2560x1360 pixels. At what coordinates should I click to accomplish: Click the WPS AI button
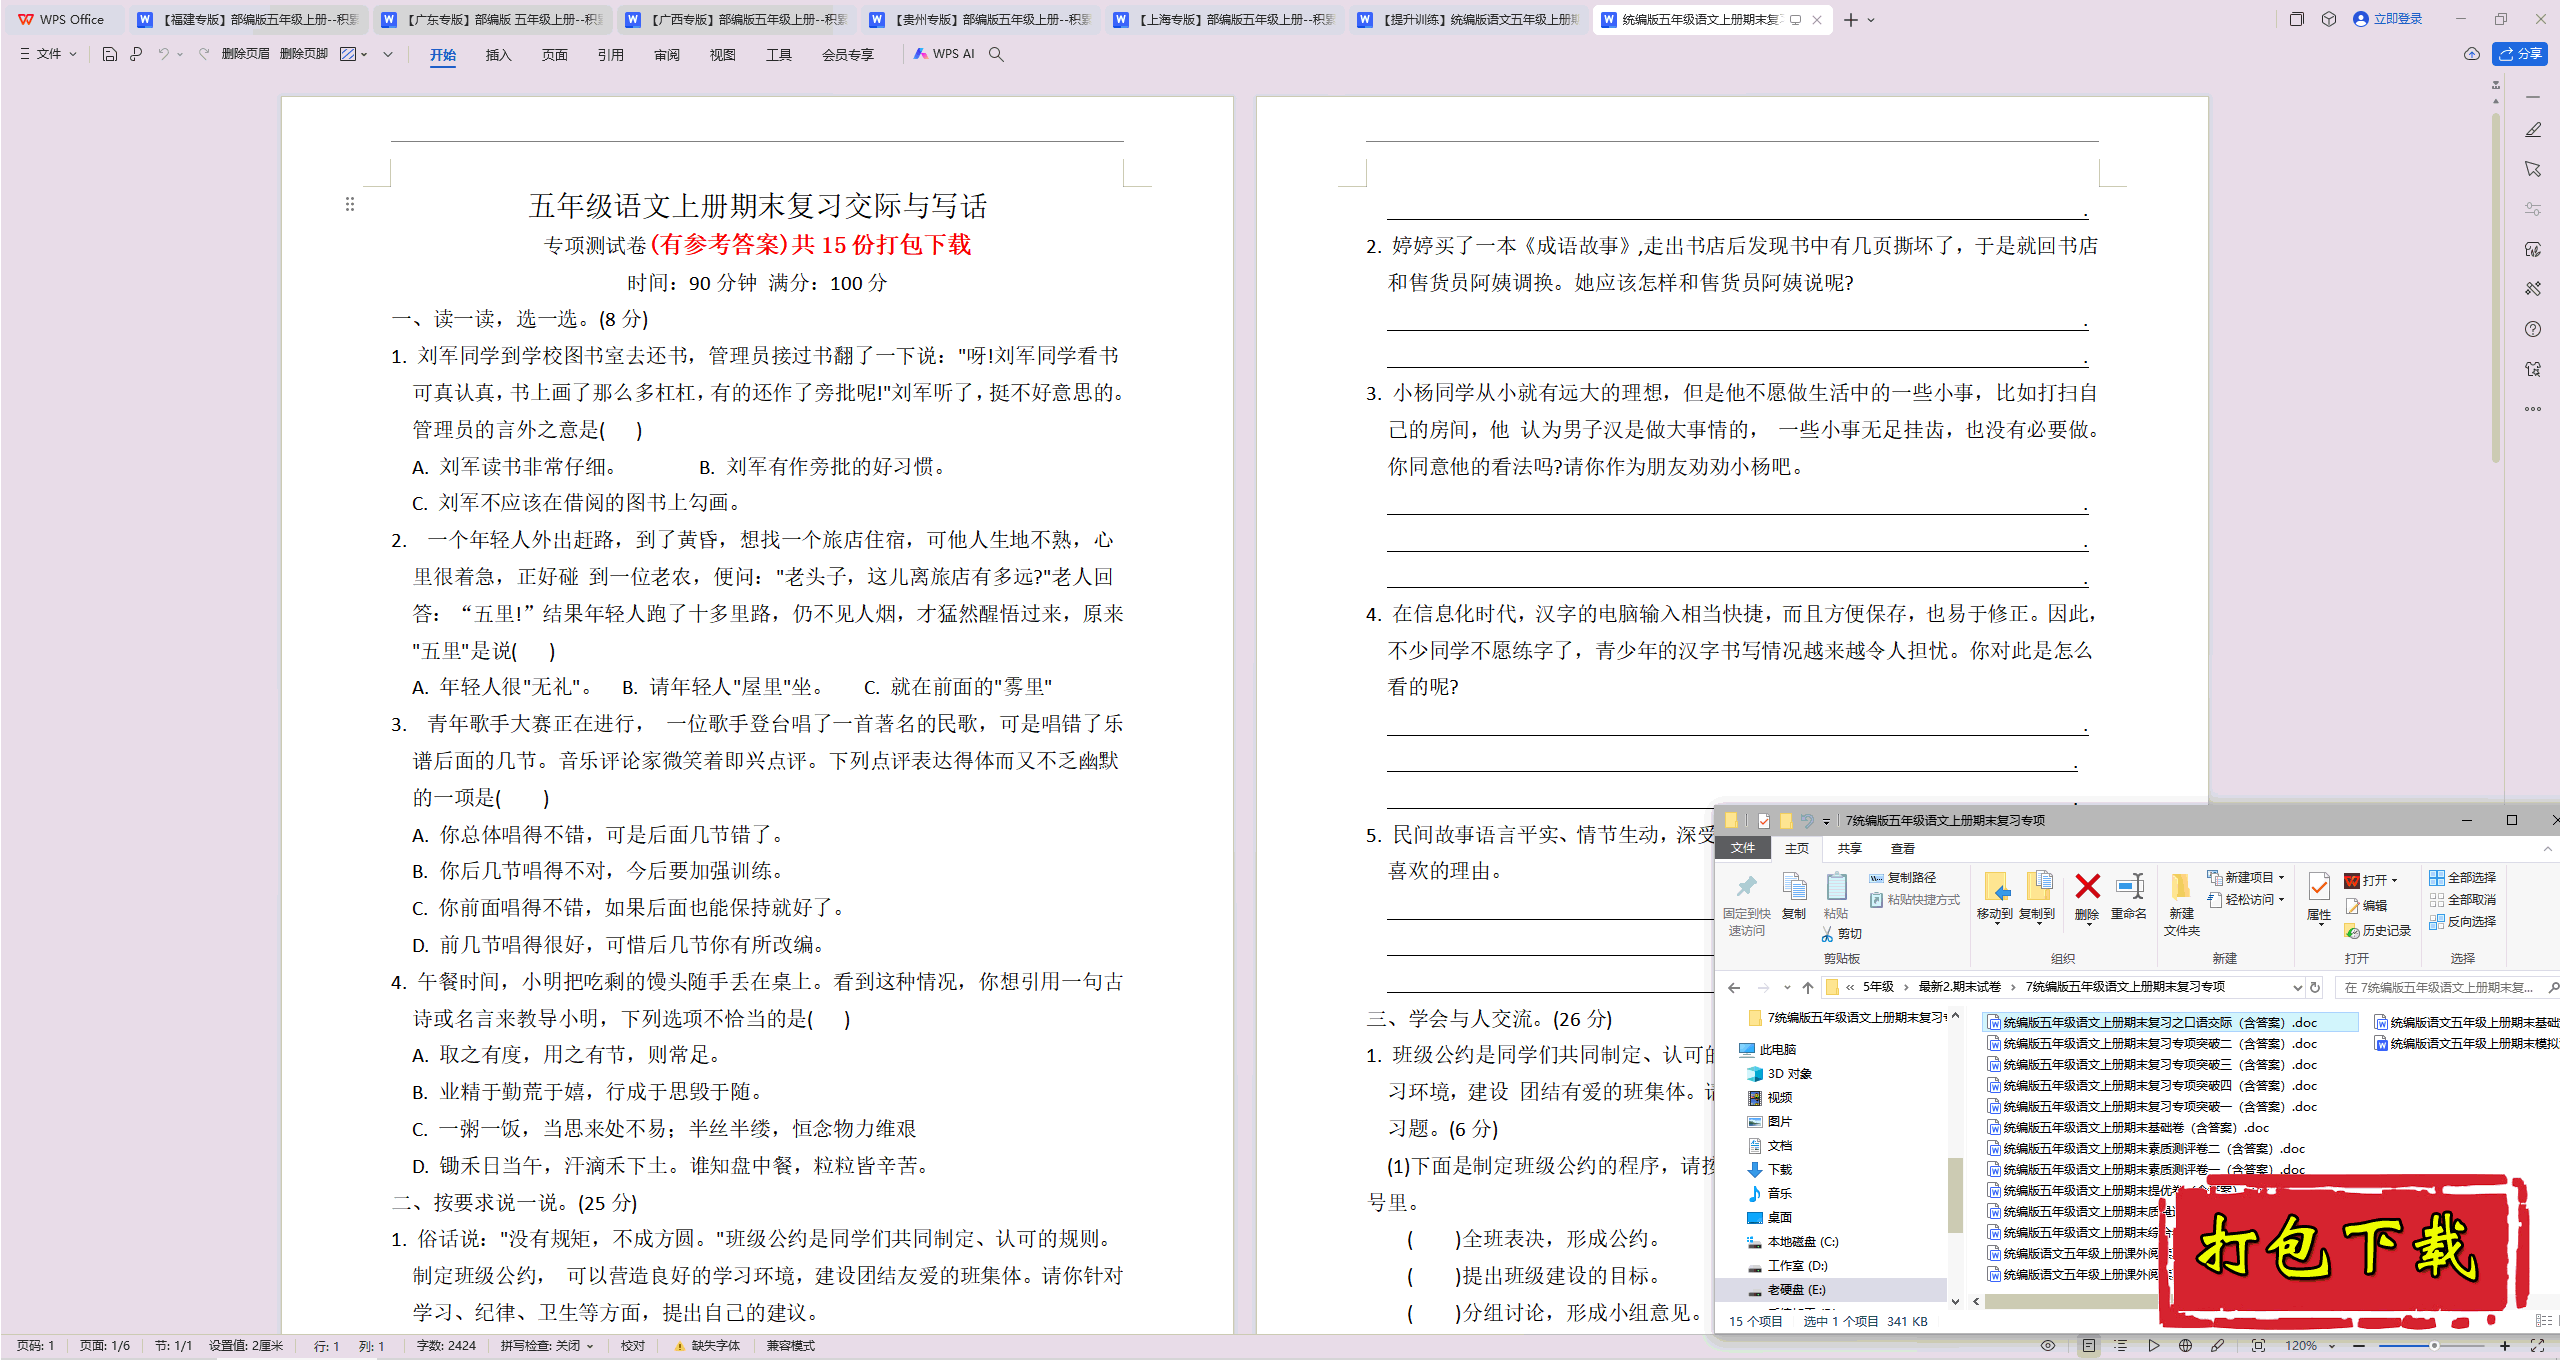coord(943,54)
